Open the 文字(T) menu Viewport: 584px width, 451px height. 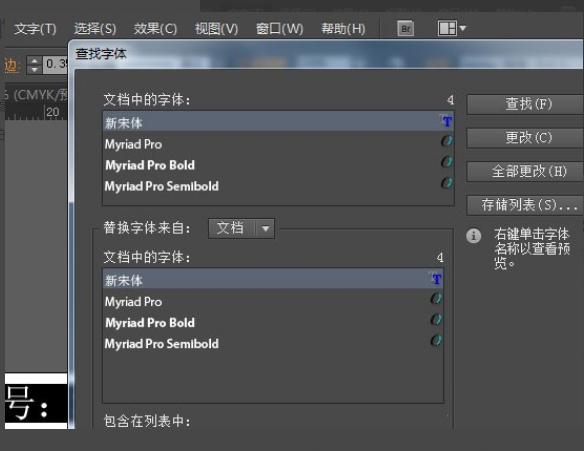pyautogui.click(x=35, y=29)
